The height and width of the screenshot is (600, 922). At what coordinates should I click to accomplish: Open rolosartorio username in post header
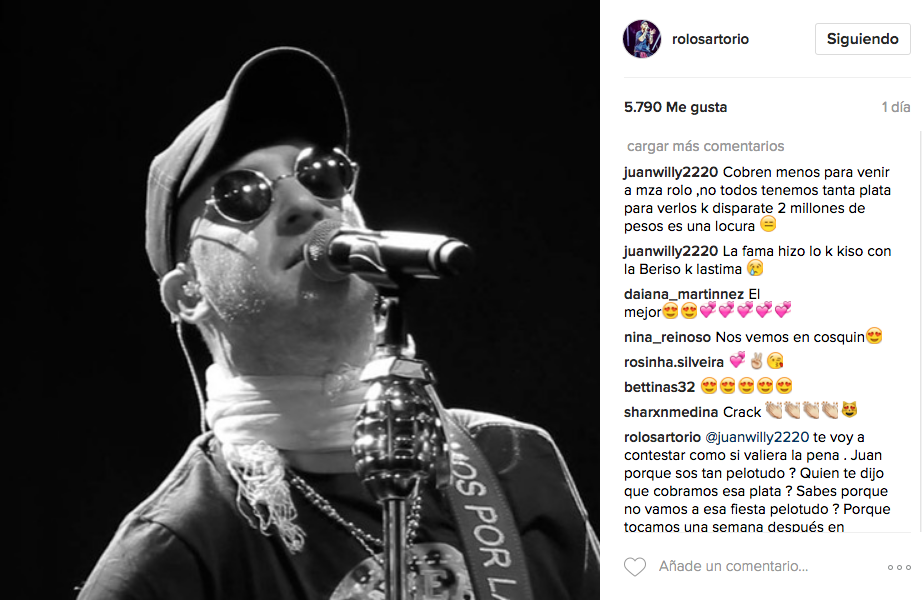(x=710, y=39)
